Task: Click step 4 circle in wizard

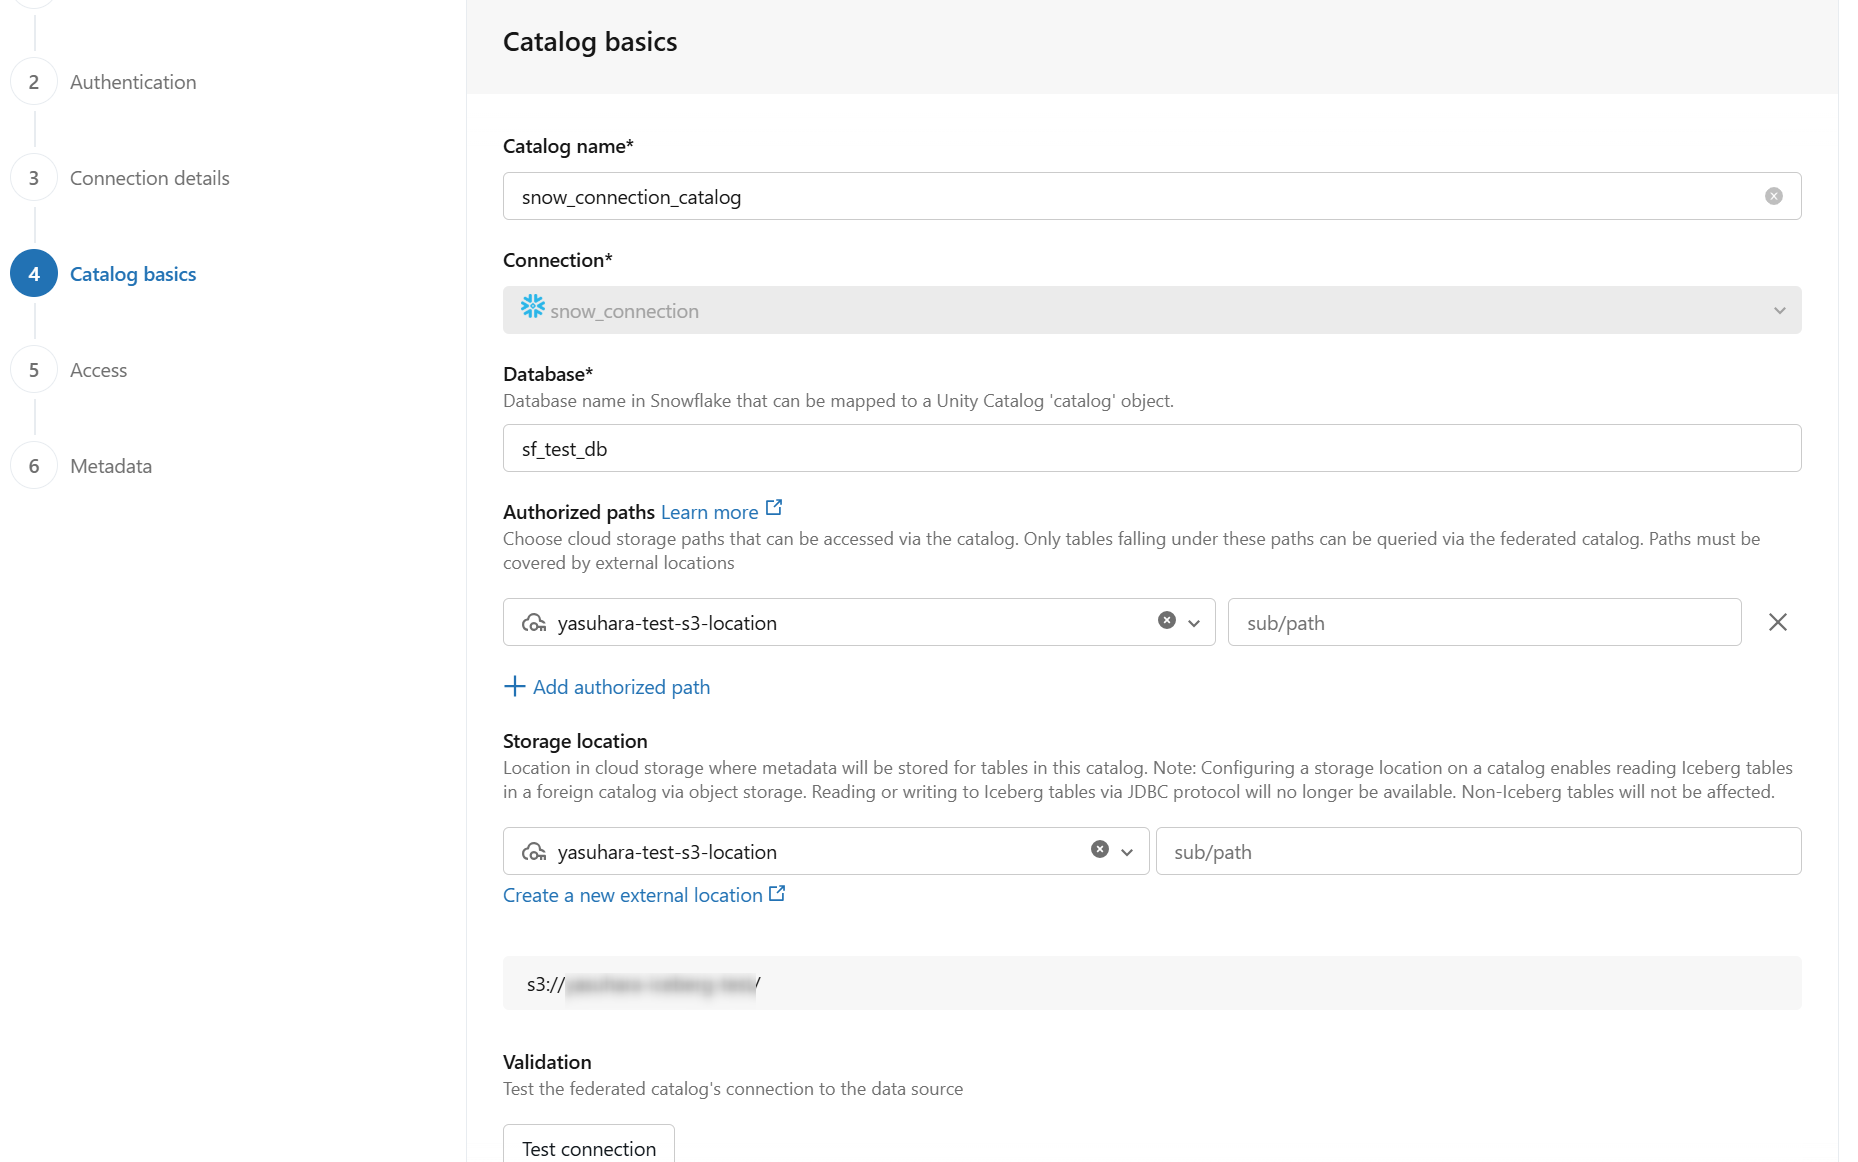Action: tap(34, 274)
